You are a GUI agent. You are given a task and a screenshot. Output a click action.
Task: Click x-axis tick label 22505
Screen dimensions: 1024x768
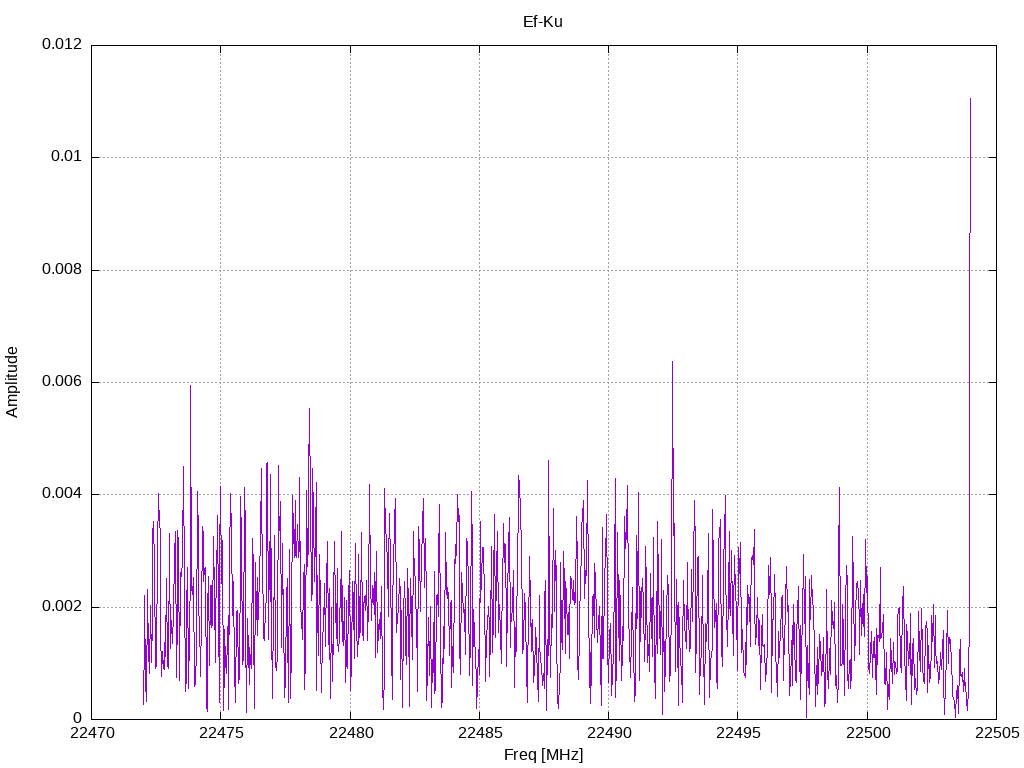997,733
